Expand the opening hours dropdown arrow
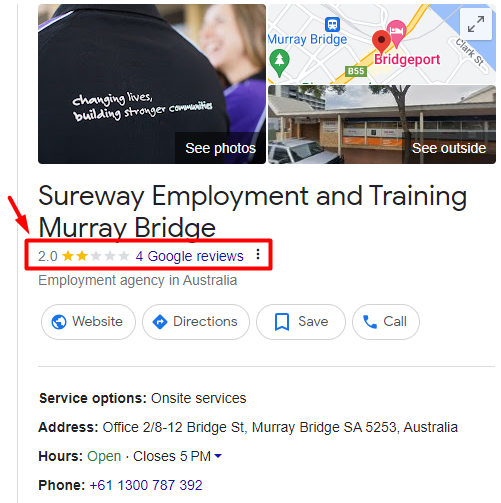Image resolution: width=501 pixels, height=503 pixels. point(218,456)
